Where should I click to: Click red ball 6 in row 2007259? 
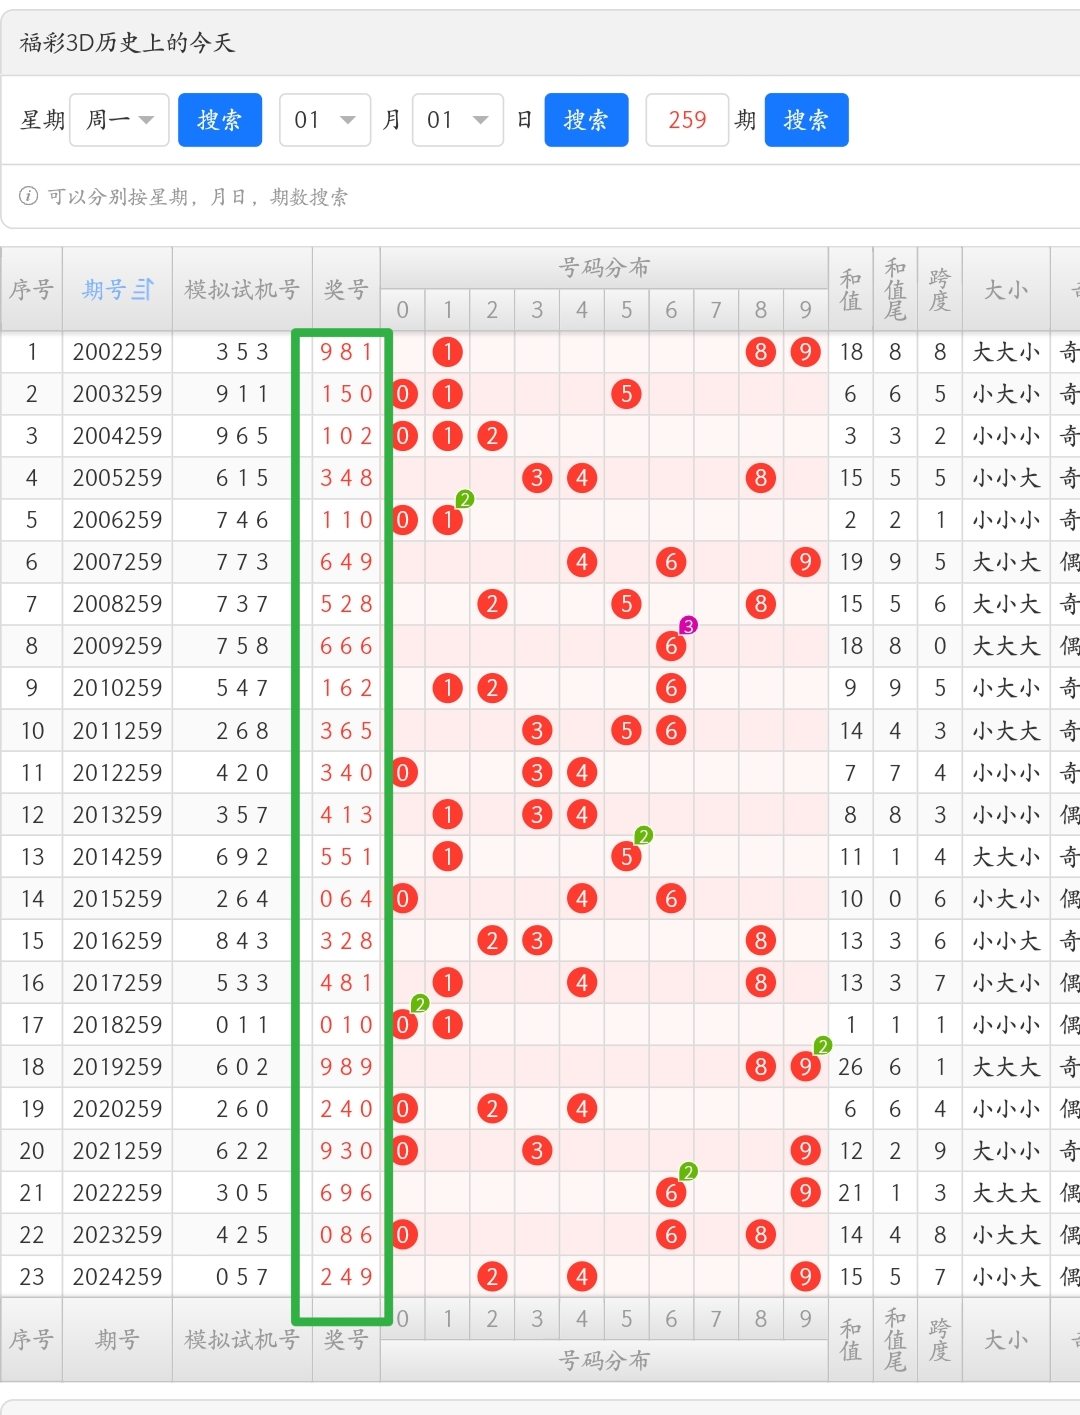[671, 562]
